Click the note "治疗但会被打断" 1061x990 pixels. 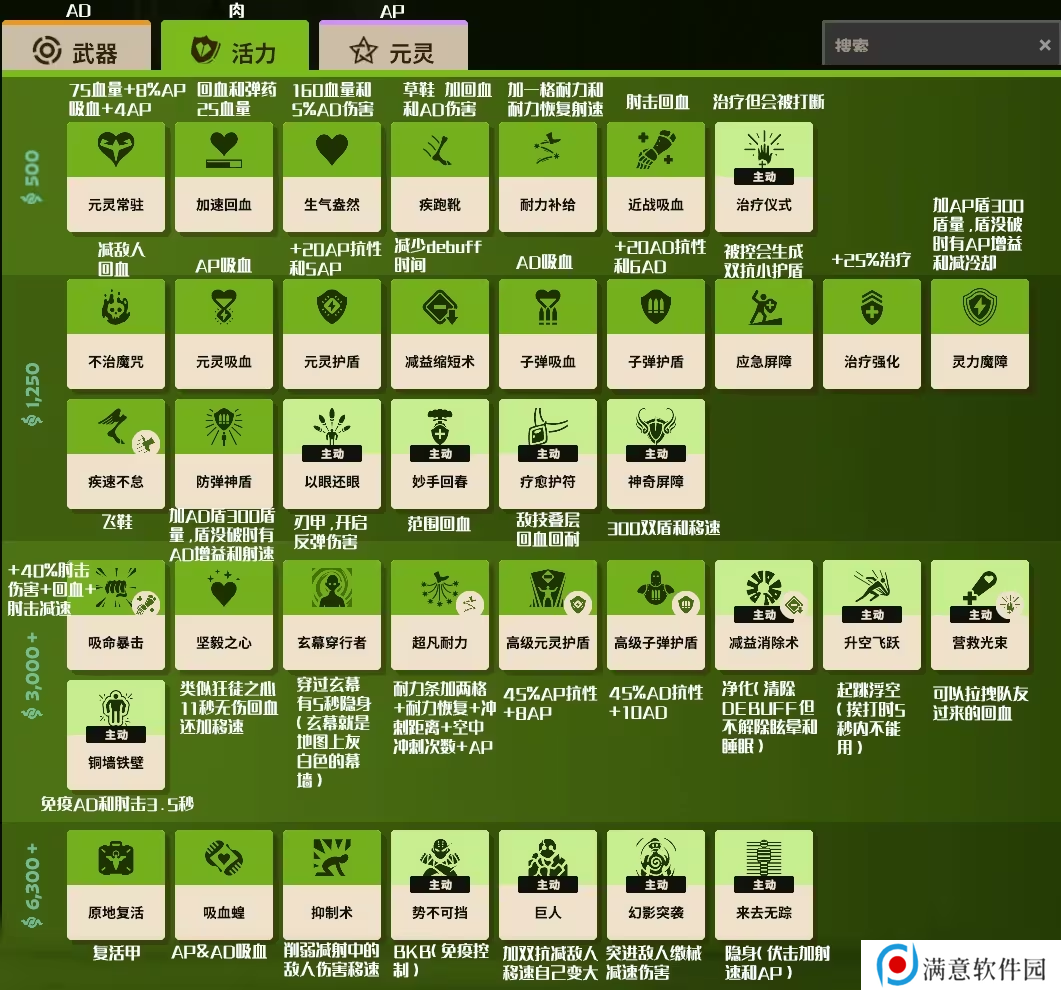tap(768, 102)
